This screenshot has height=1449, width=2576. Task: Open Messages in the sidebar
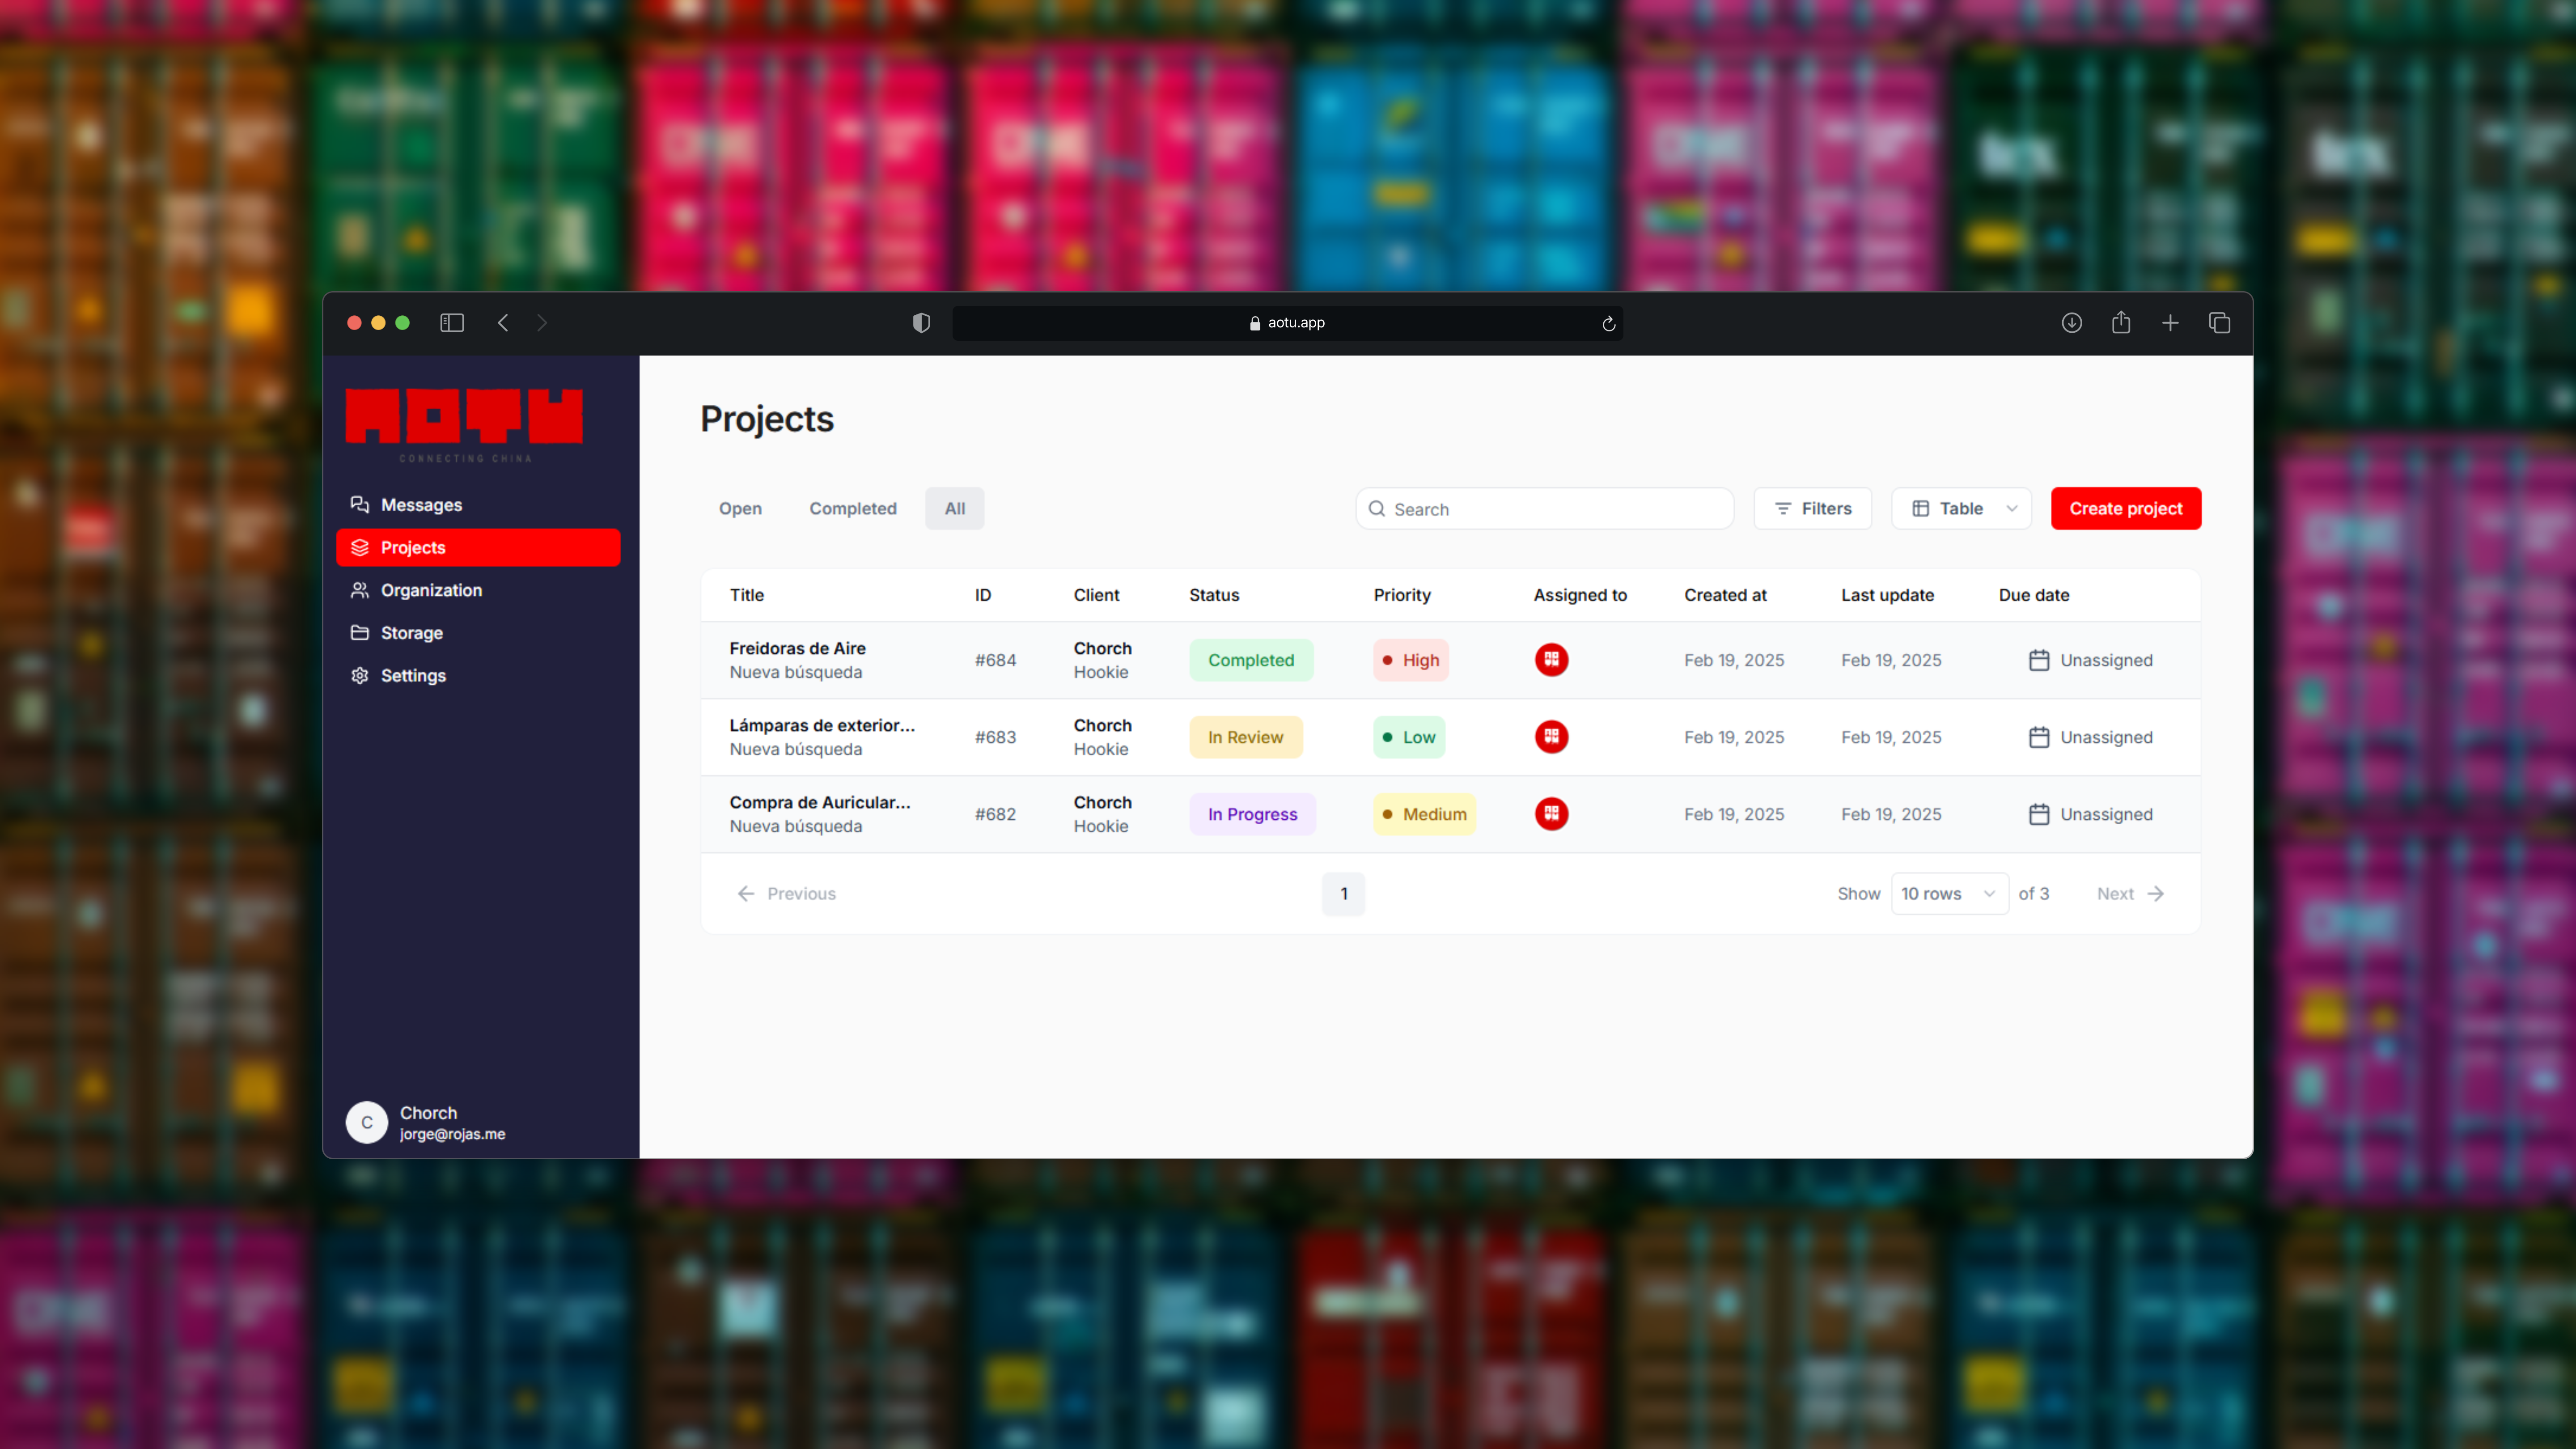click(x=478, y=505)
